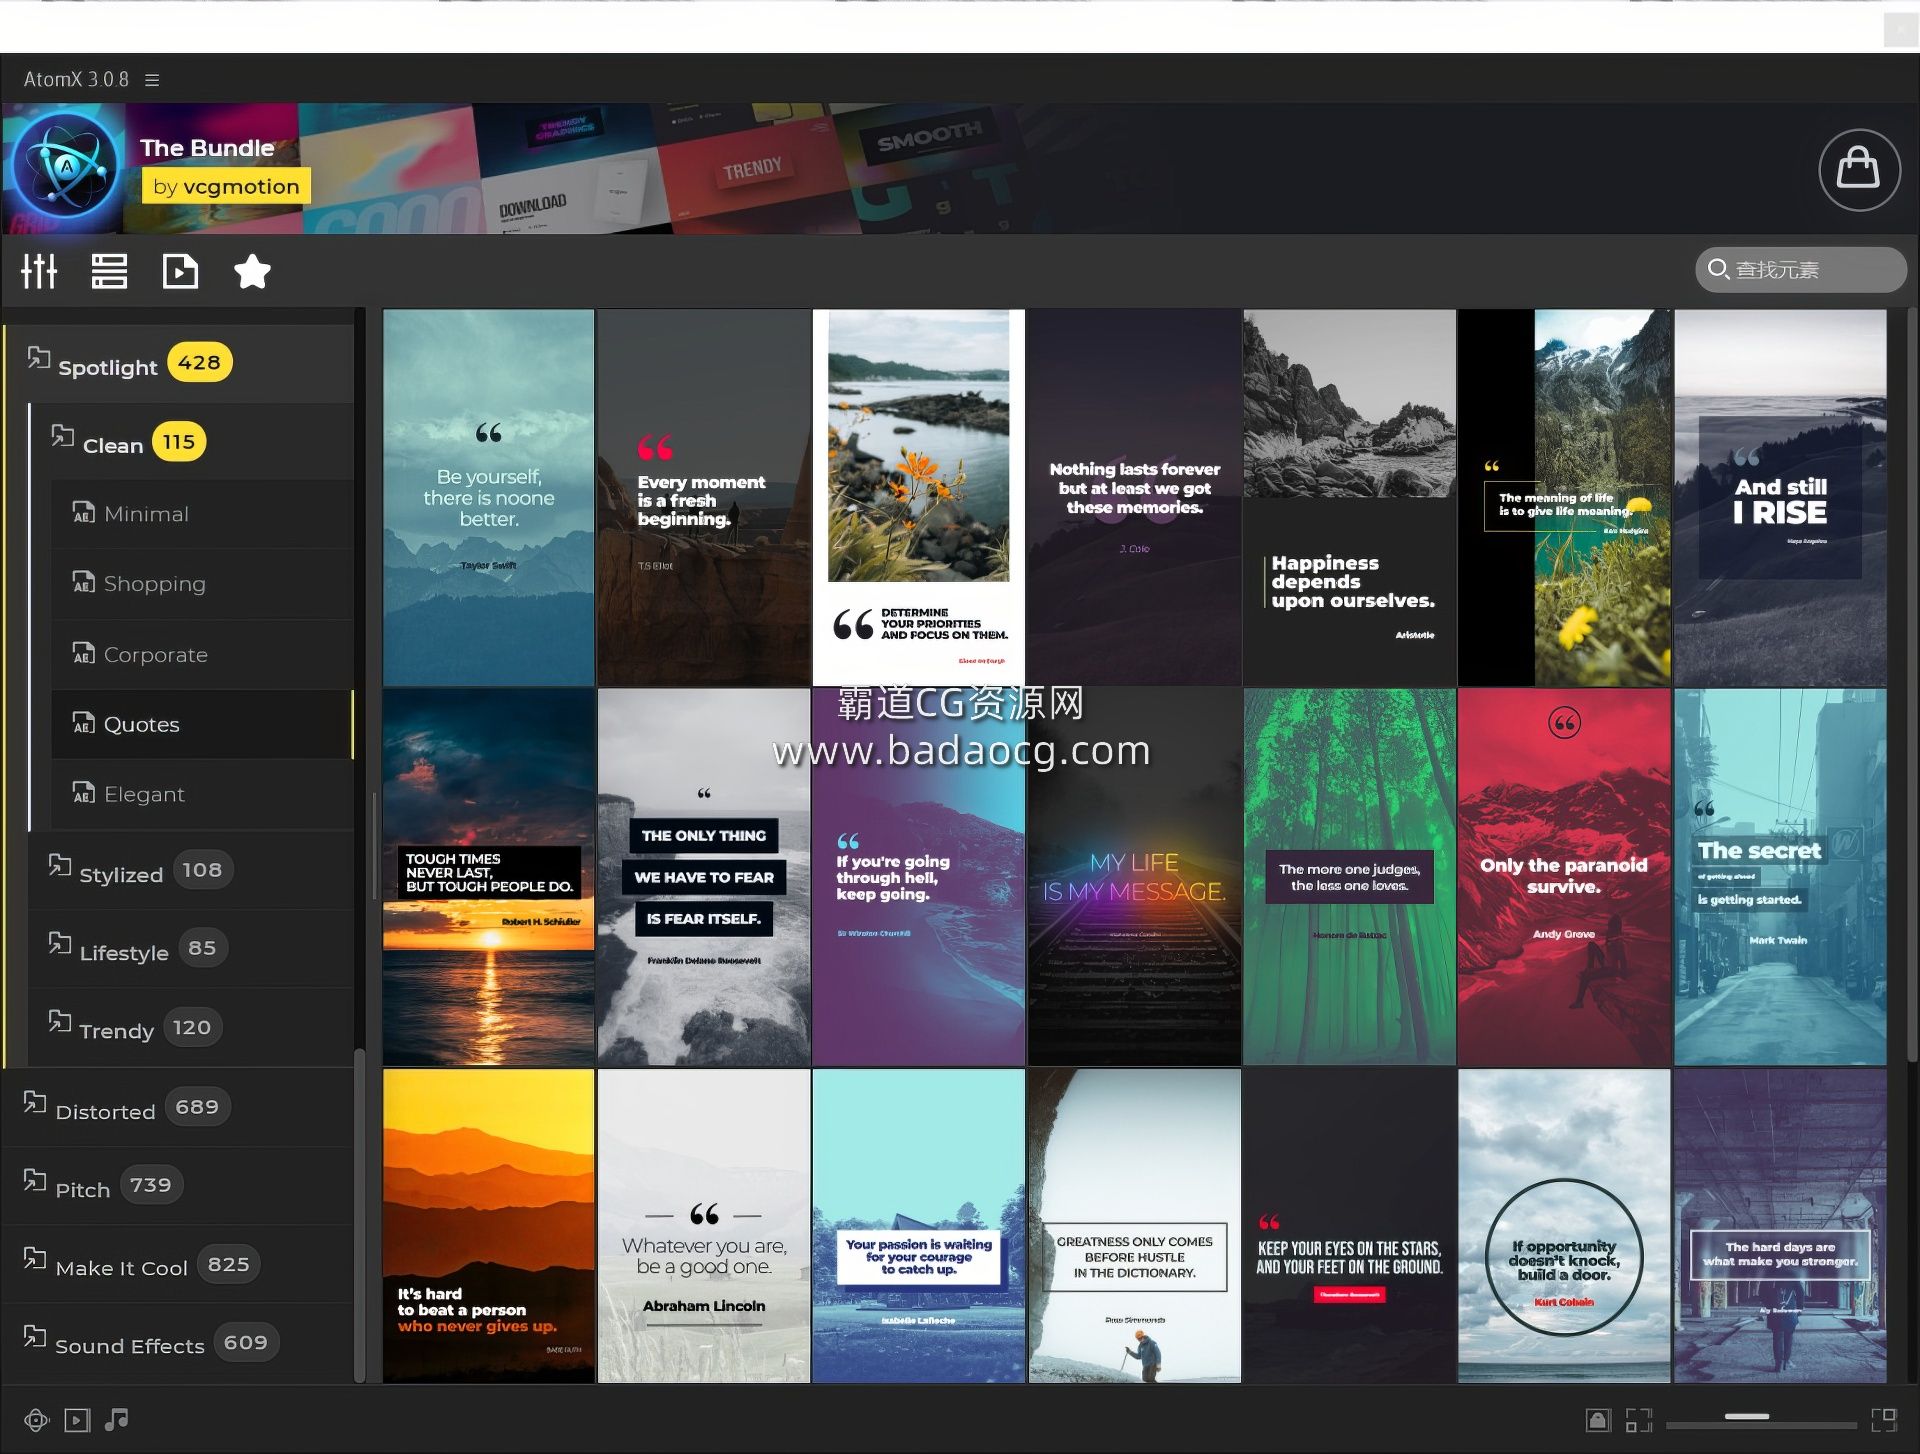Image resolution: width=1920 pixels, height=1454 pixels.
Task: Click the large thumbnail size icon
Action: tap(1884, 1420)
